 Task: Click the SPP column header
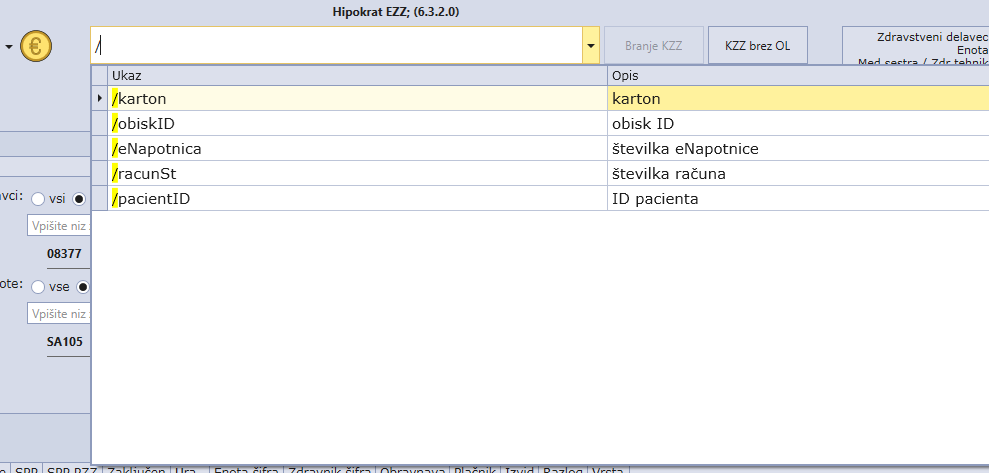pos(26,470)
